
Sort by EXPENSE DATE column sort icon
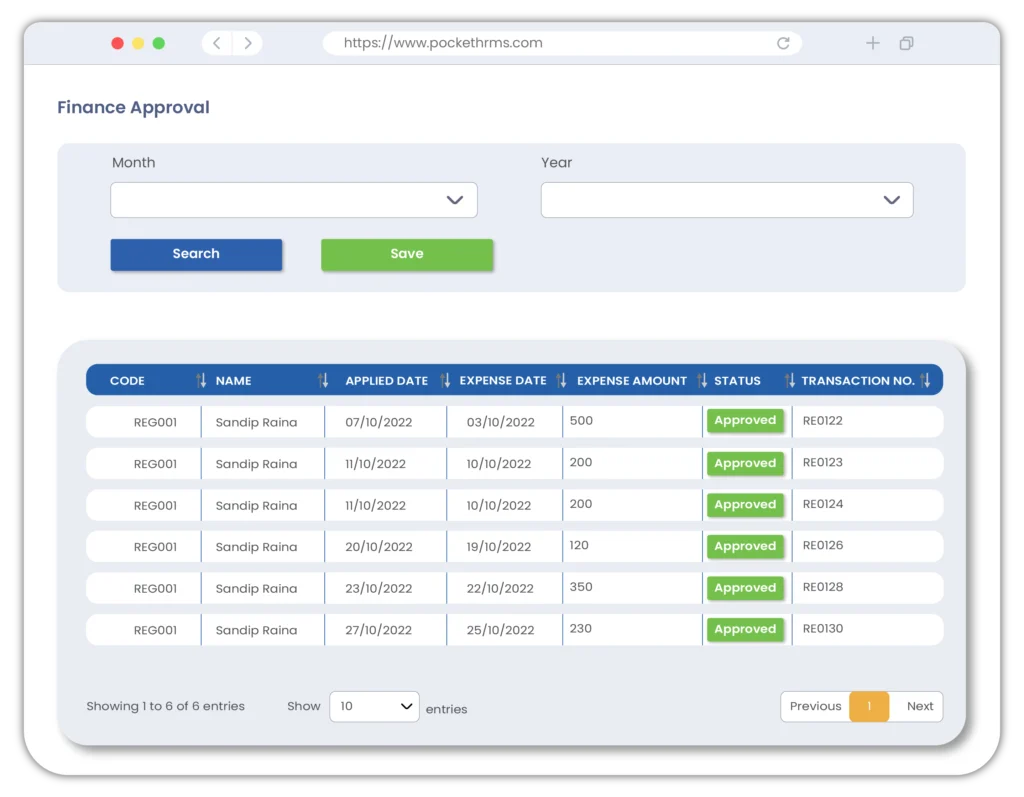pyautogui.click(x=561, y=380)
